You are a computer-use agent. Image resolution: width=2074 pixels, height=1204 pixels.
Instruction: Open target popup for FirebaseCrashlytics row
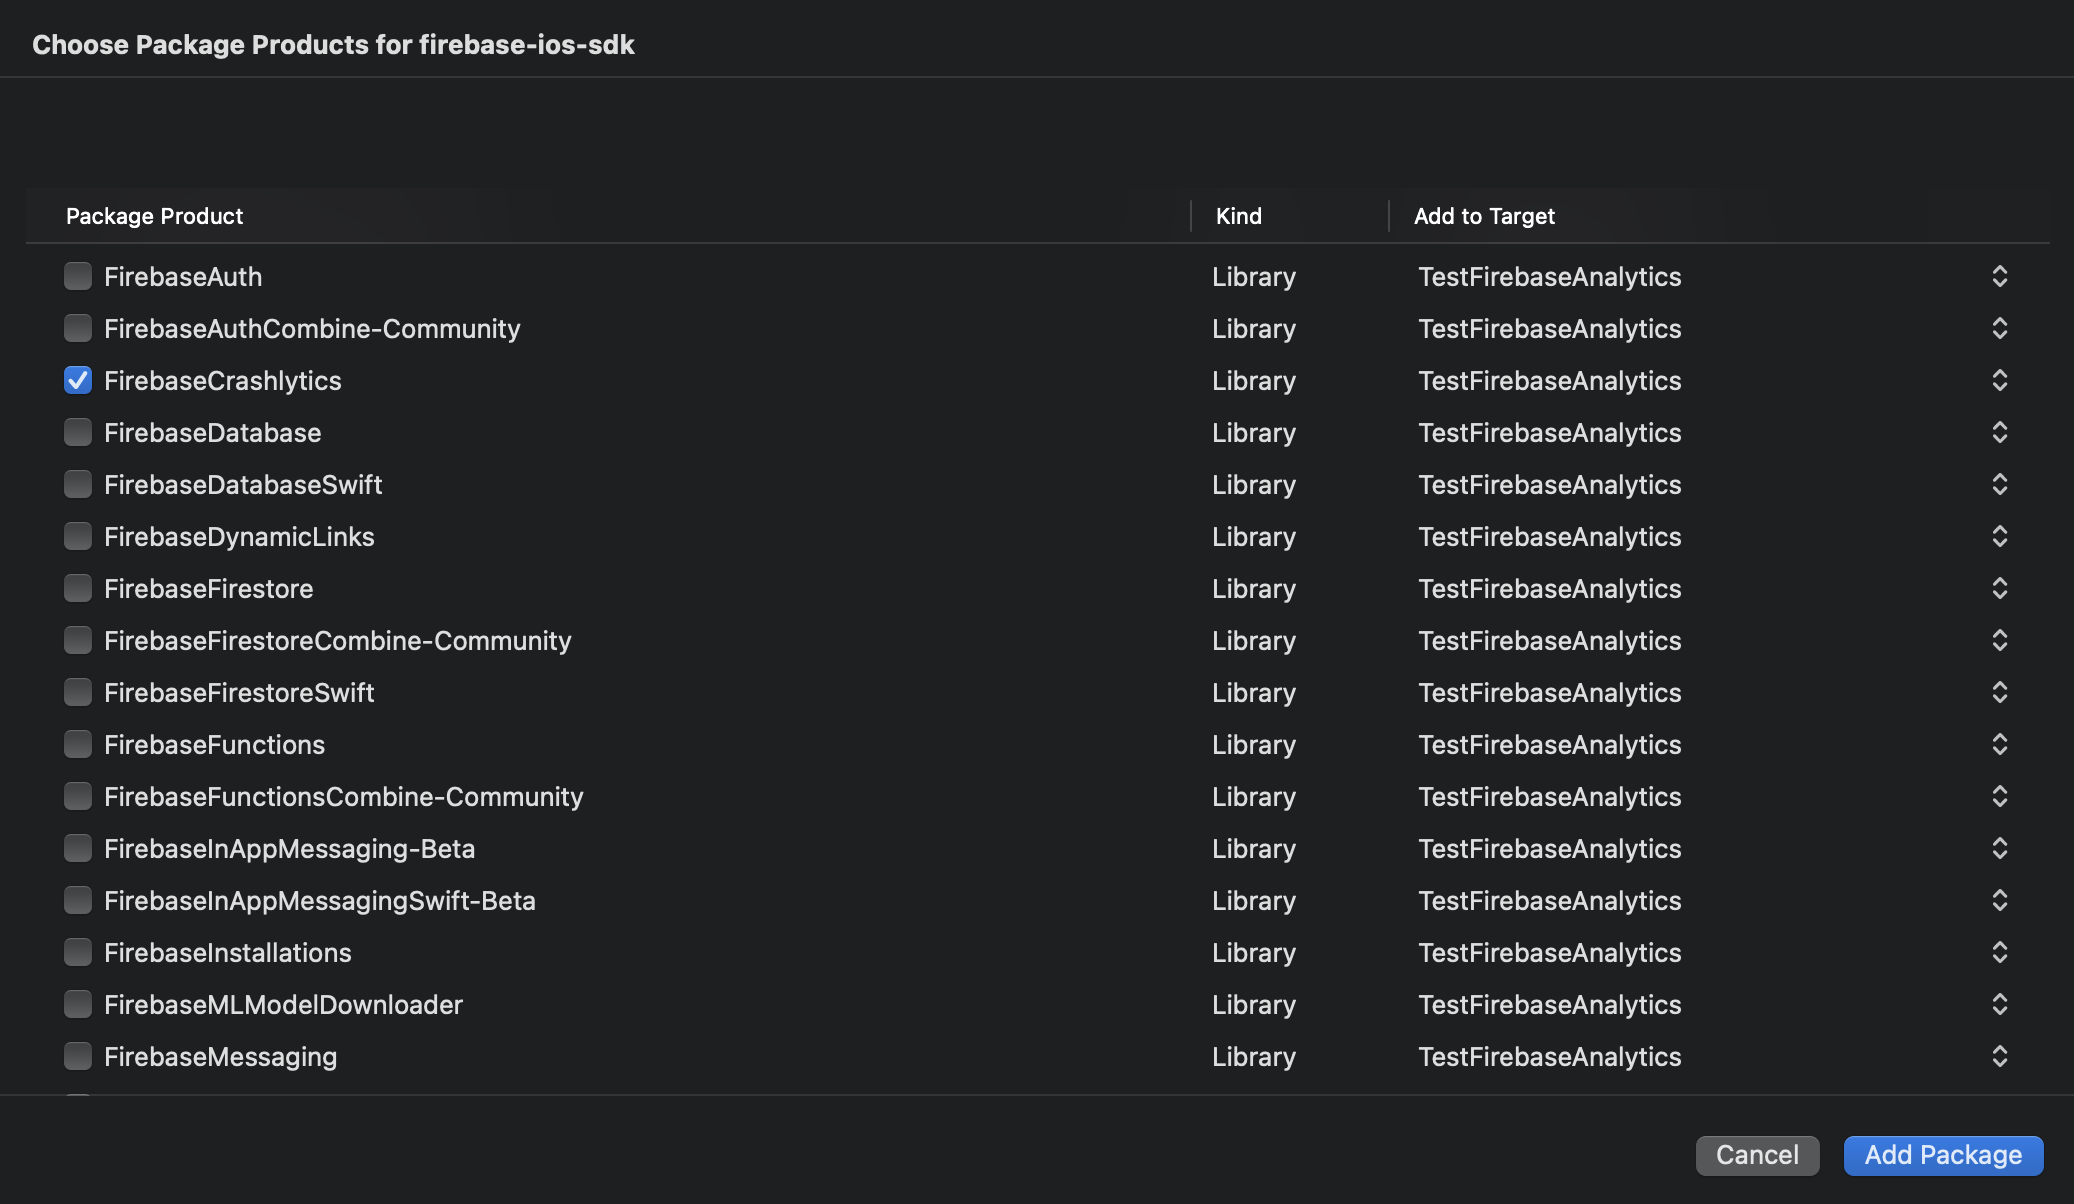(x=1999, y=380)
